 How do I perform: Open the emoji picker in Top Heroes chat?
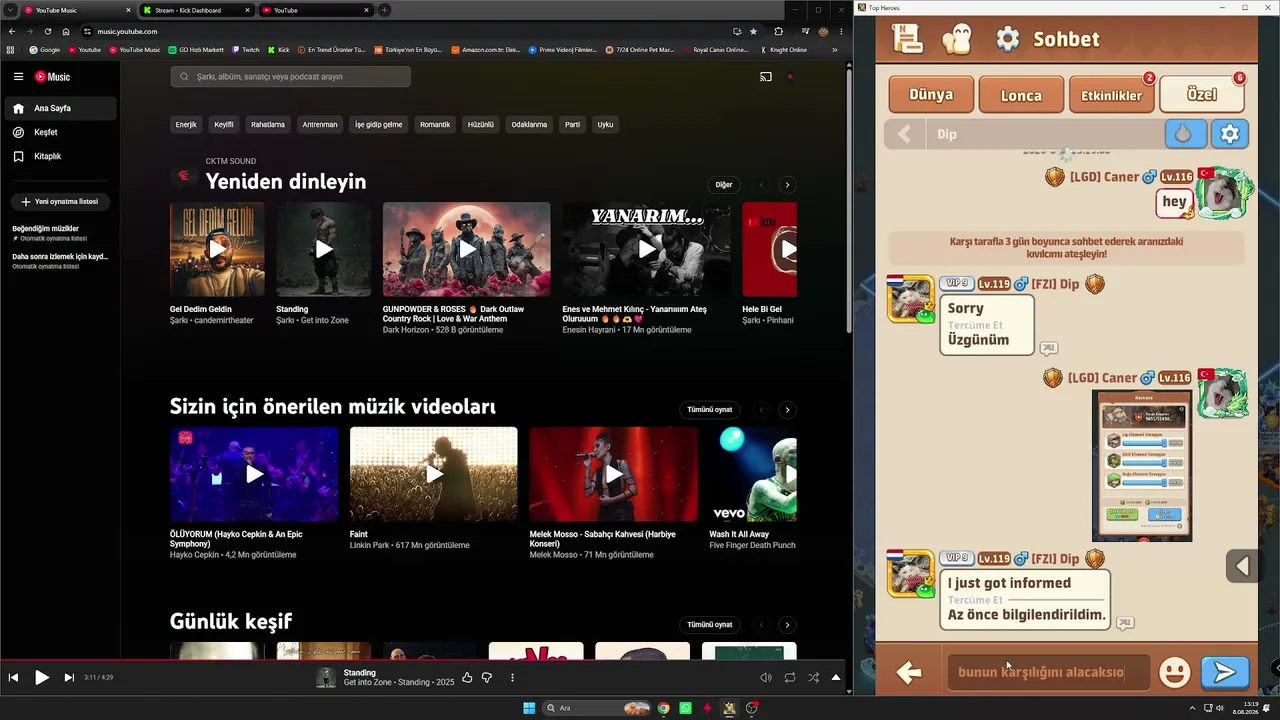point(1174,673)
